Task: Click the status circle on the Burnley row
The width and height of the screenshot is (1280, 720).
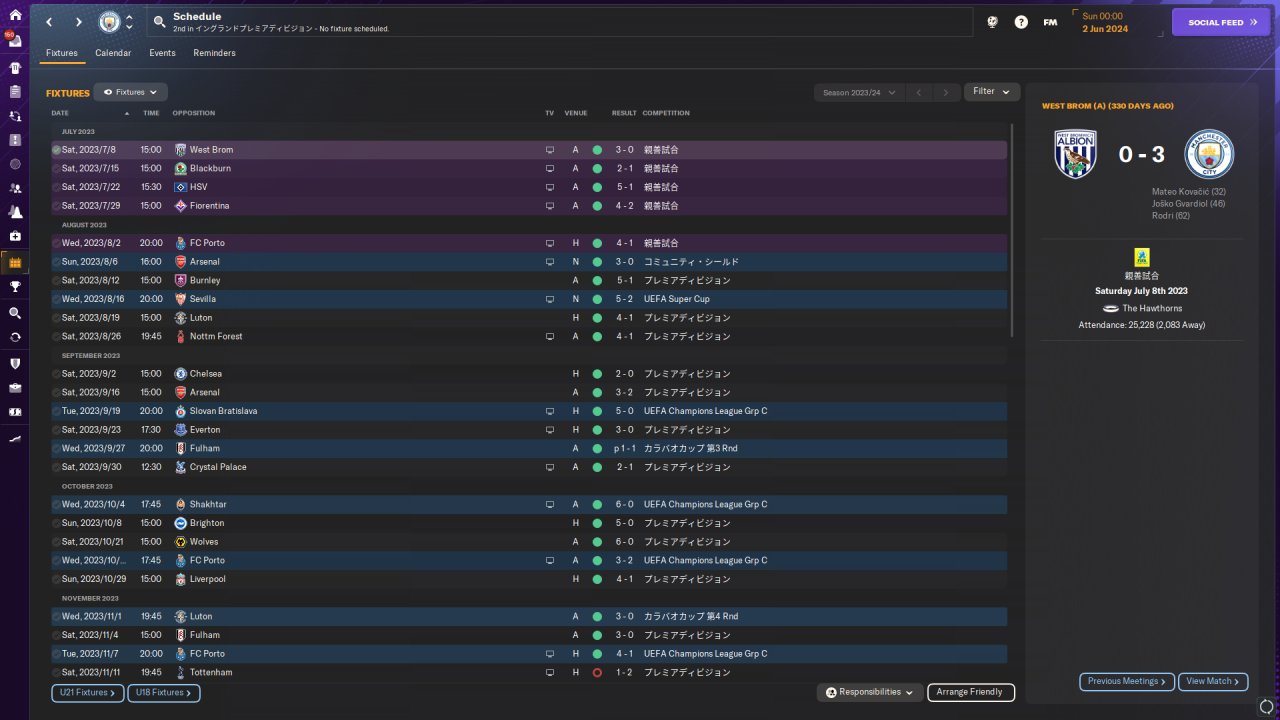Action: 56,280
